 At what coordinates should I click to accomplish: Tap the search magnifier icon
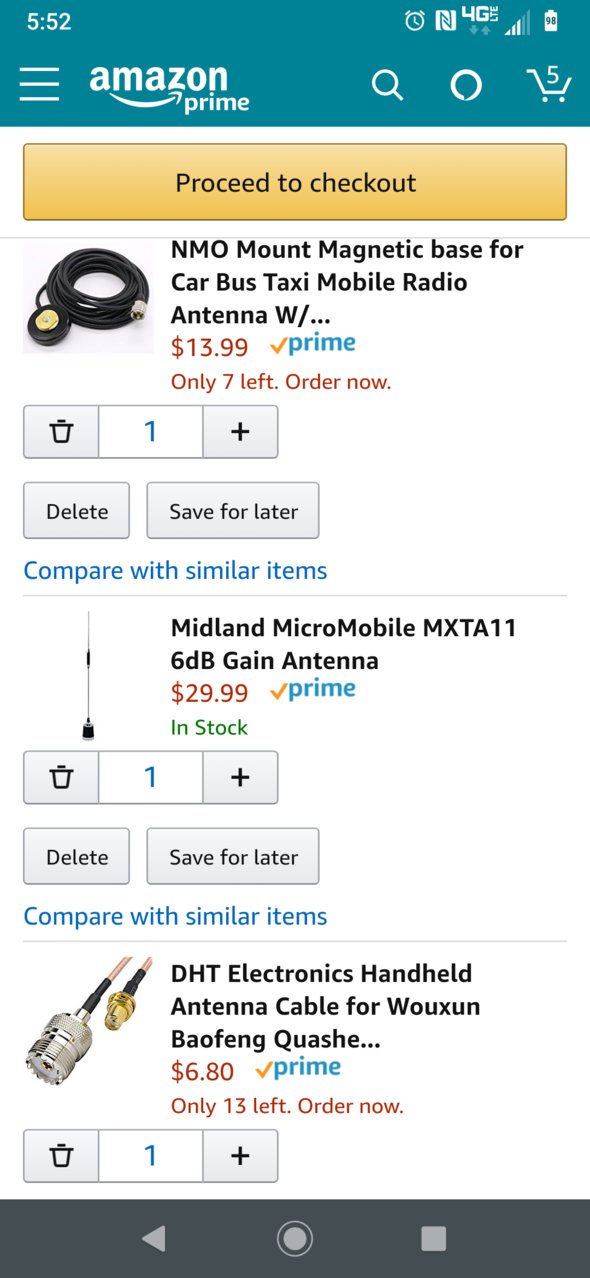click(x=387, y=85)
